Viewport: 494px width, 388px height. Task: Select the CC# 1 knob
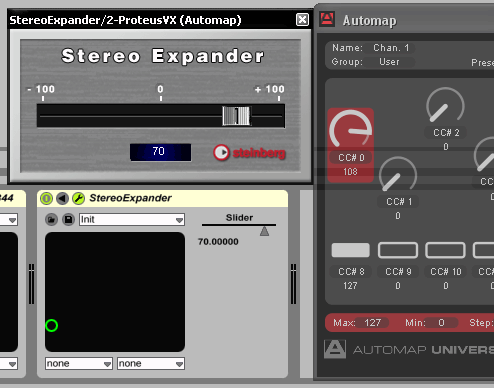coord(398,174)
